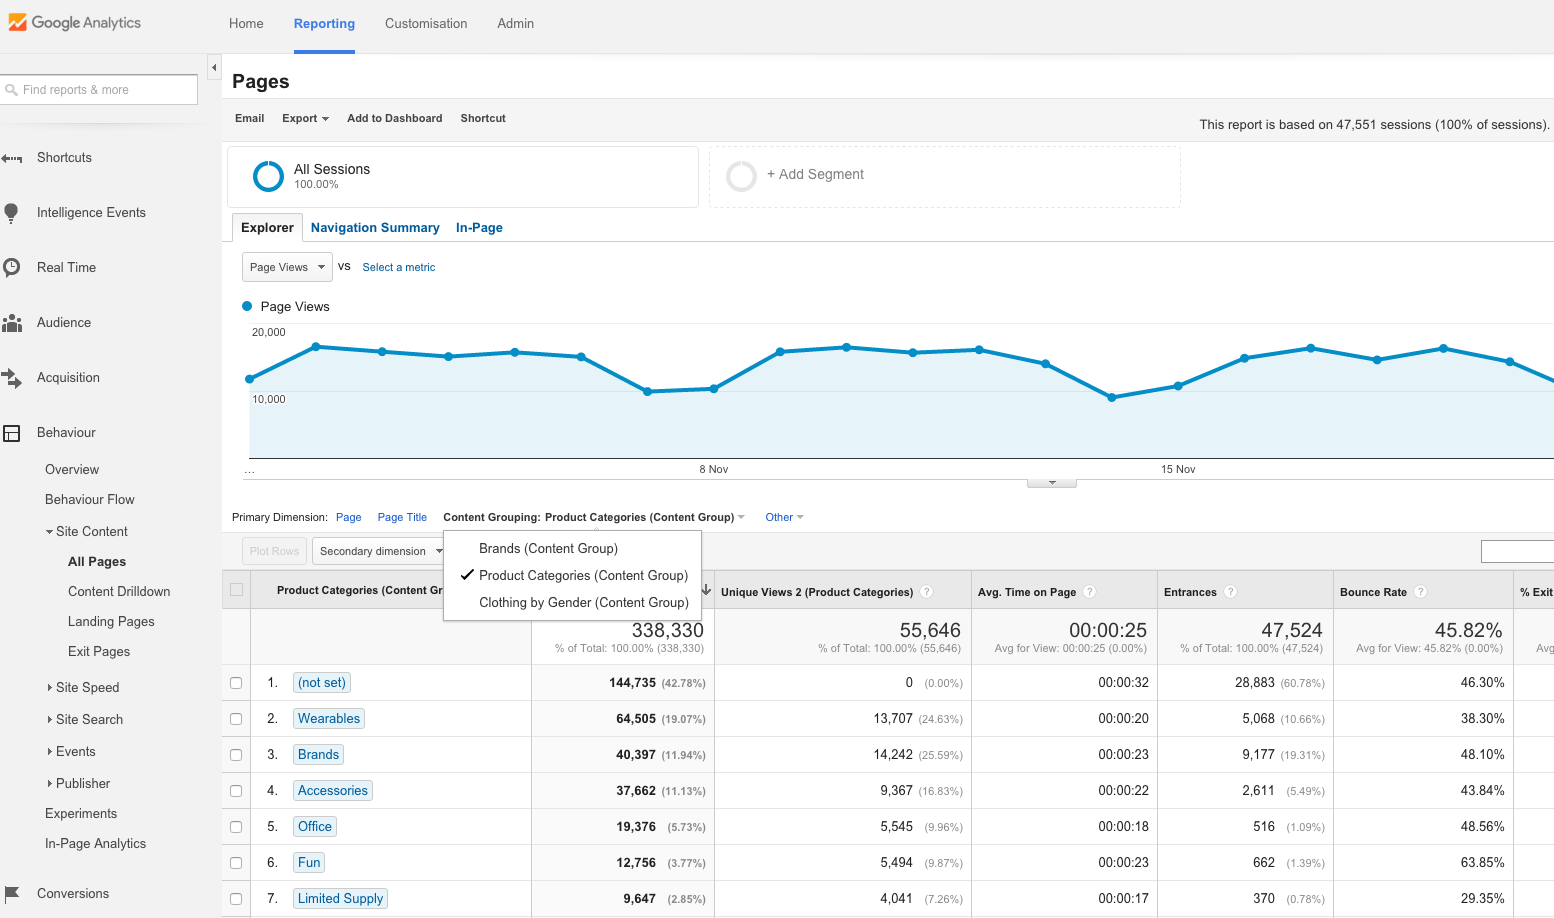Click the Audience people icon
The image size is (1554, 918).
[12, 323]
